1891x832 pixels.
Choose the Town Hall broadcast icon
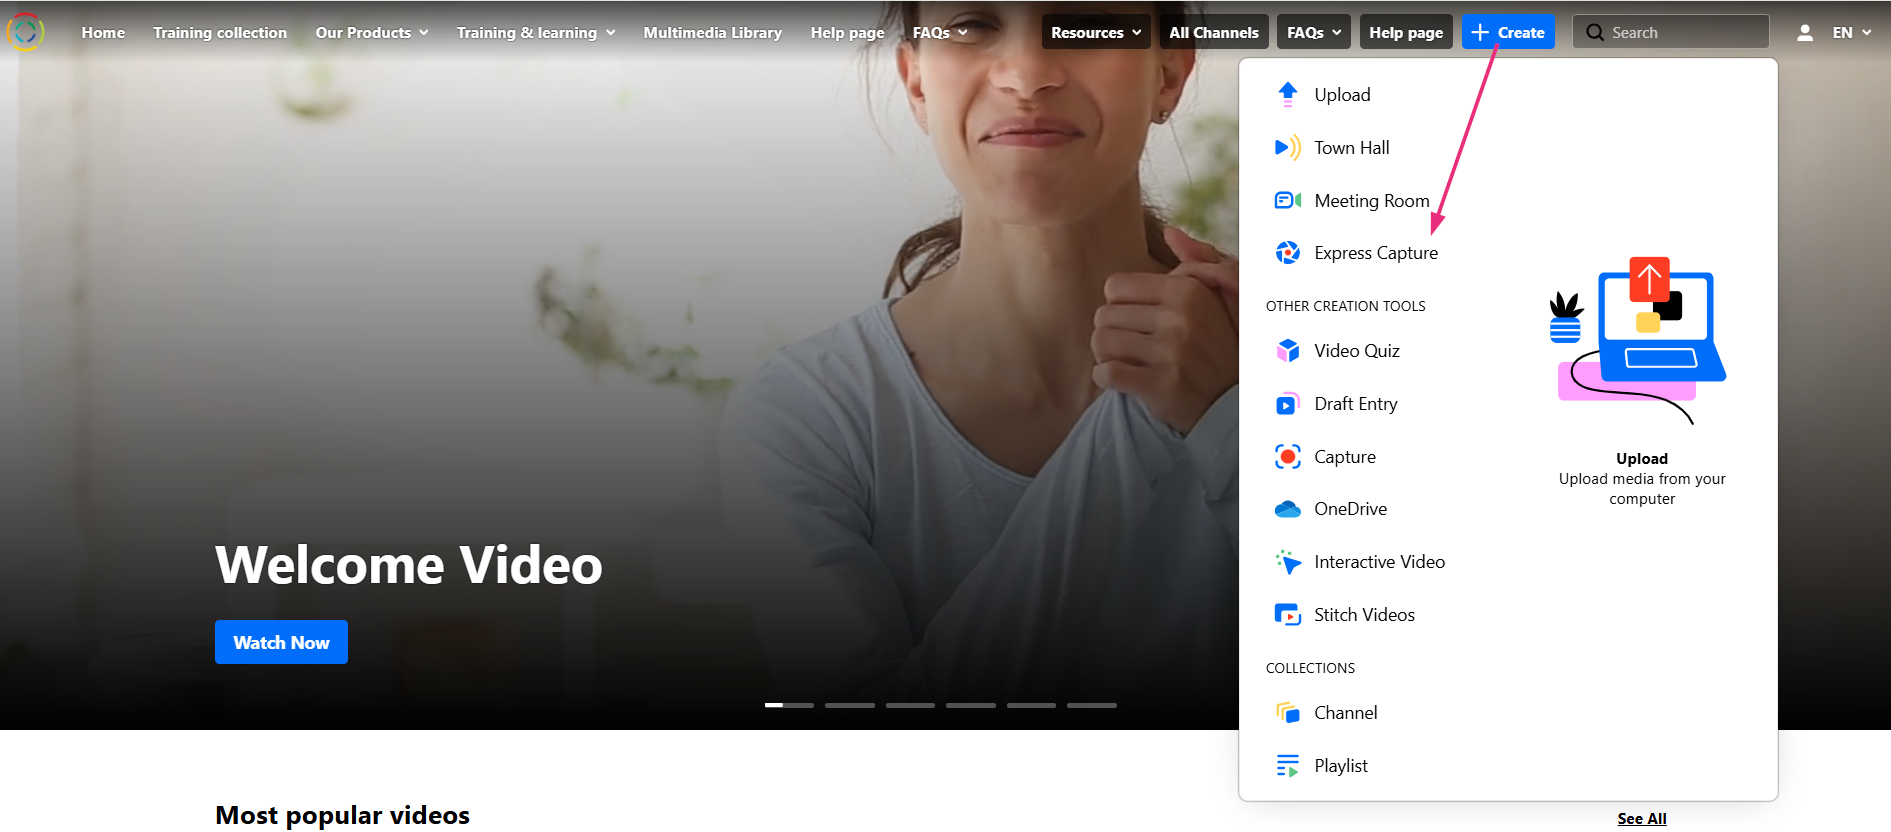click(1287, 148)
